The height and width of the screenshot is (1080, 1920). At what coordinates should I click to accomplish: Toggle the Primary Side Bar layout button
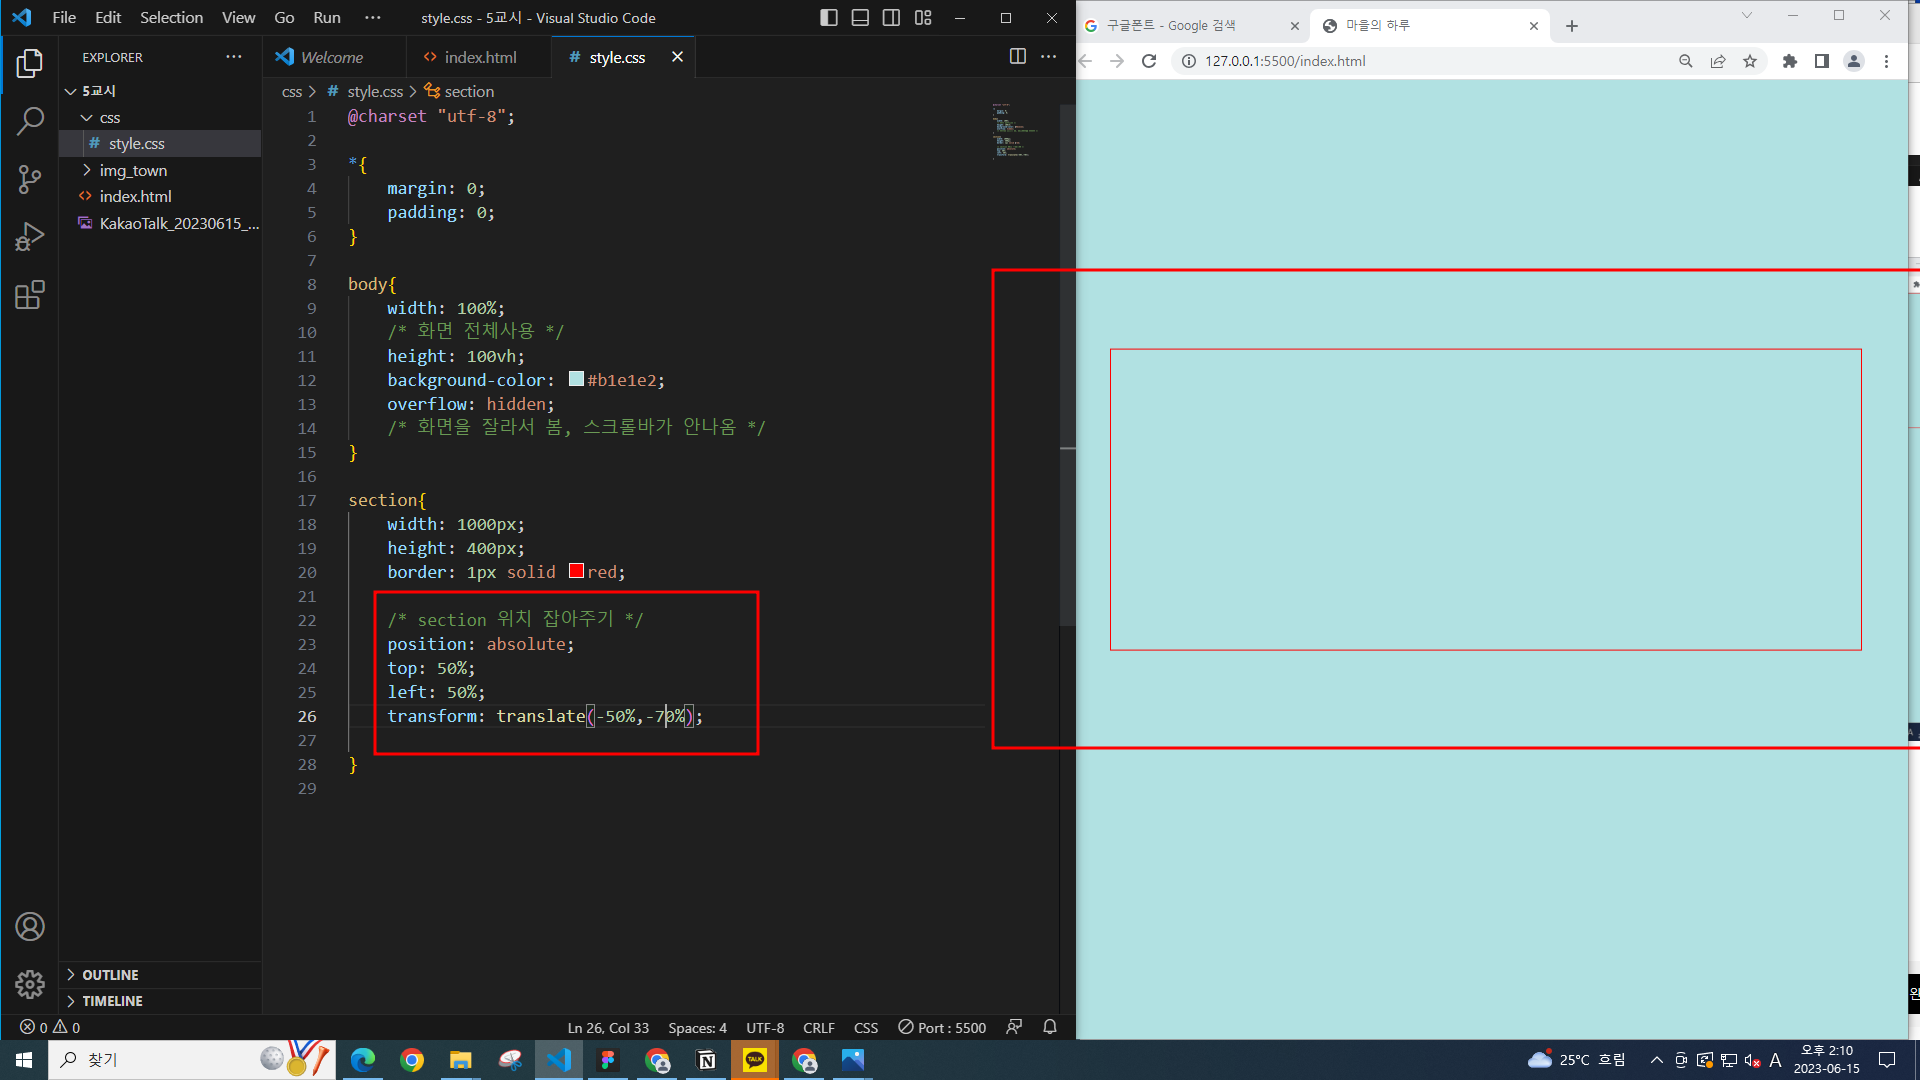click(828, 18)
